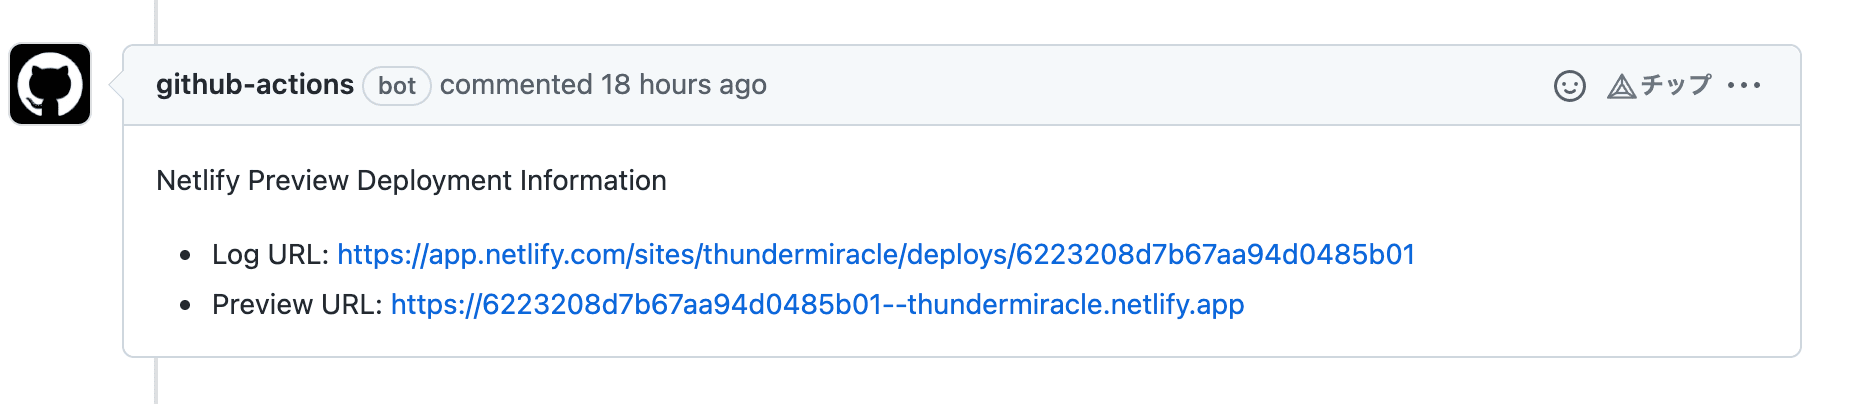Image resolution: width=1864 pixels, height=404 pixels.
Task: Click the word commented in header
Action: pos(516,85)
